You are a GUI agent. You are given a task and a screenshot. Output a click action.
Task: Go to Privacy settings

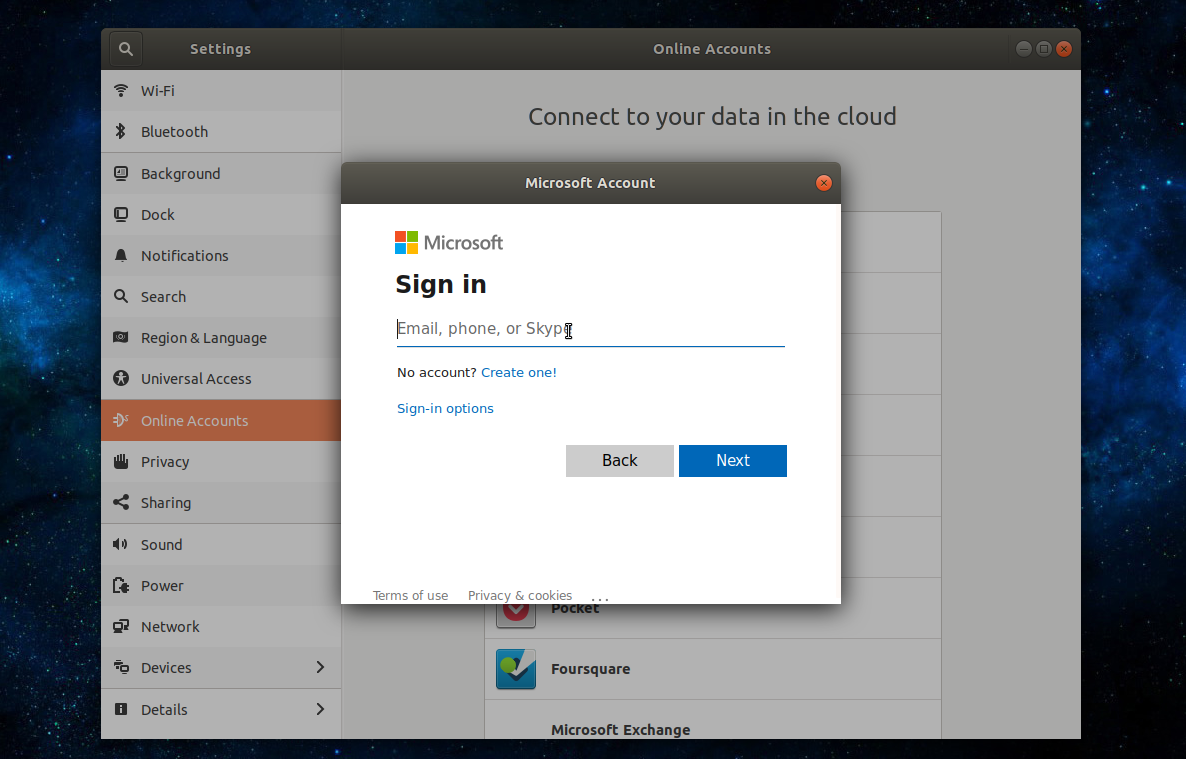tap(221, 462)
